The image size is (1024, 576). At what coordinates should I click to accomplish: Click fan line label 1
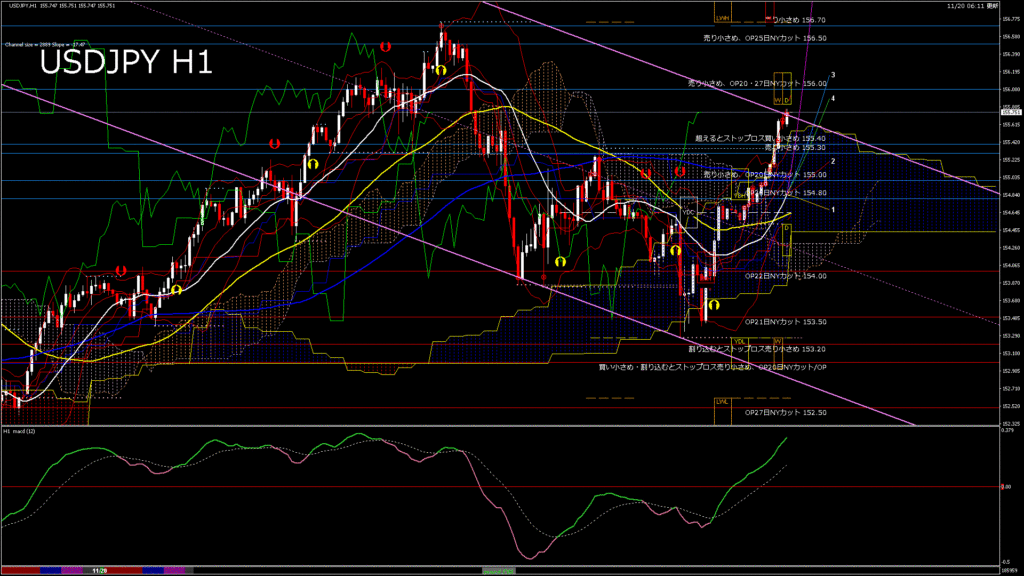833,210
